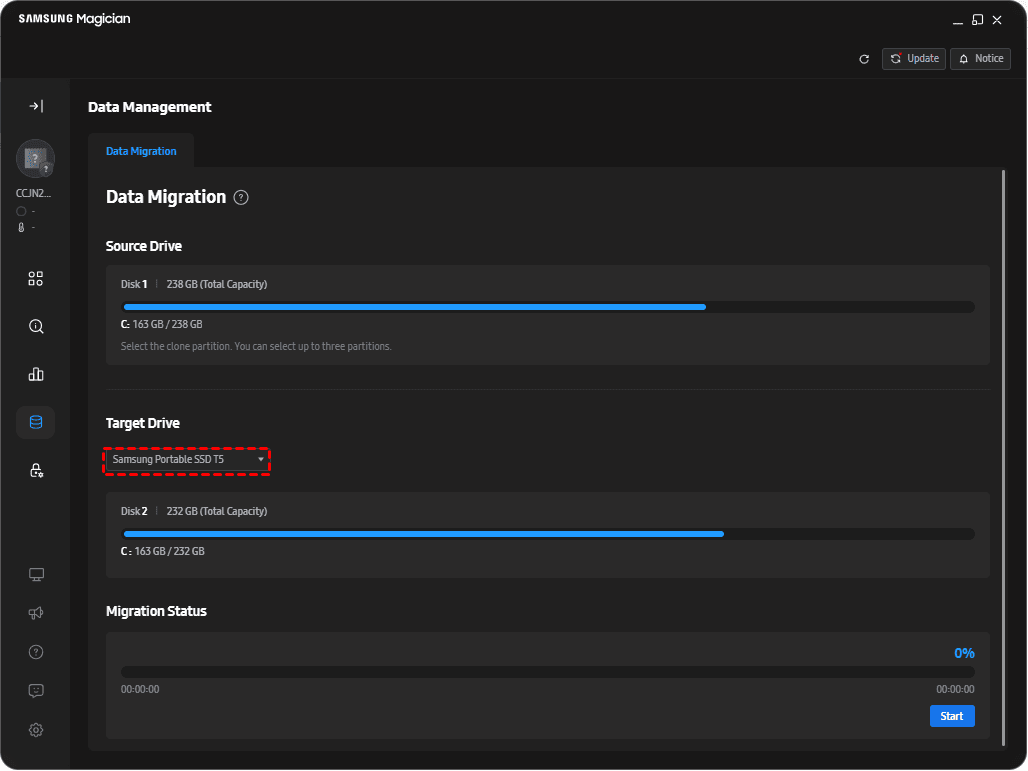Expand the Samsung Portable SSD T5 dropdown
Image resolution: width=1028 pixels, height=771 pixels.
click(x=187, y=460)
